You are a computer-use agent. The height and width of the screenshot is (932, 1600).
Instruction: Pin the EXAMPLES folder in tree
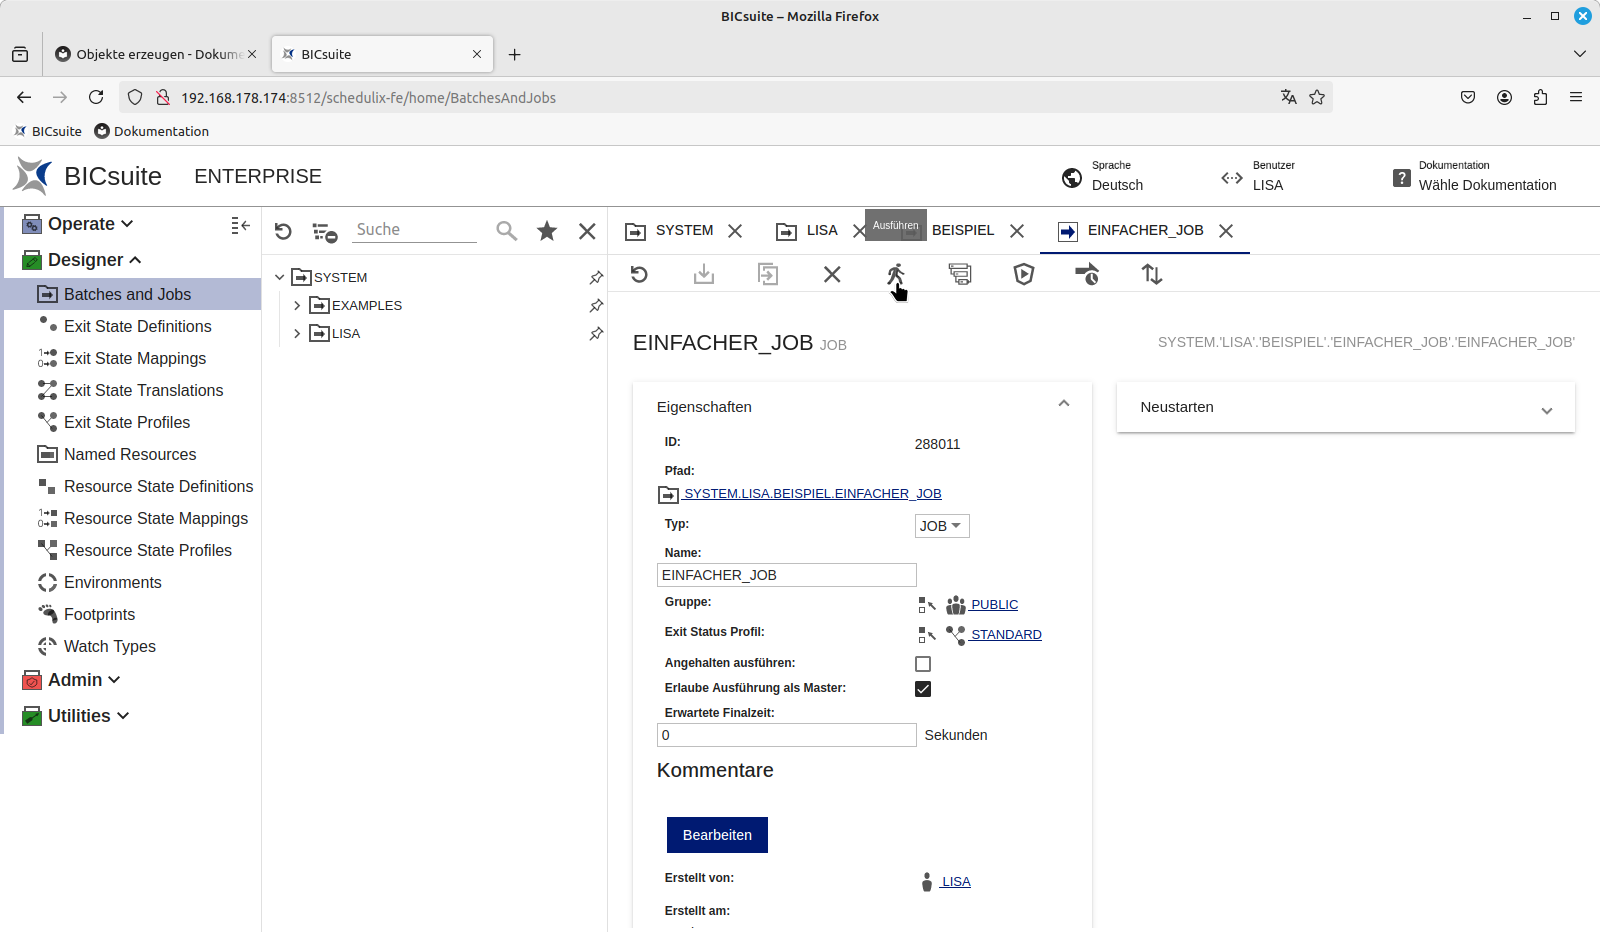tap(596, 305)
